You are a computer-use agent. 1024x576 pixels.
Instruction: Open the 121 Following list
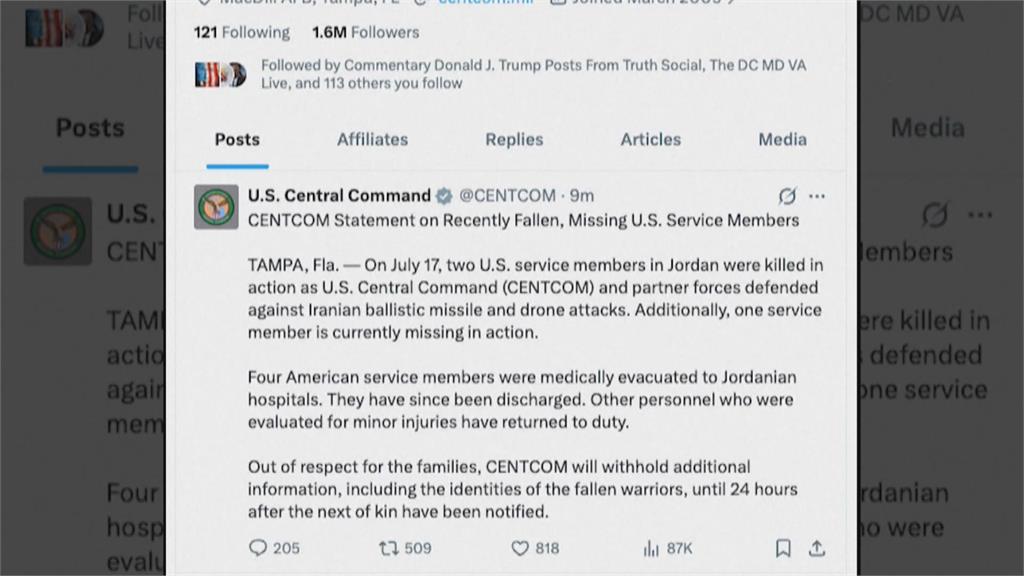(242, 33)
